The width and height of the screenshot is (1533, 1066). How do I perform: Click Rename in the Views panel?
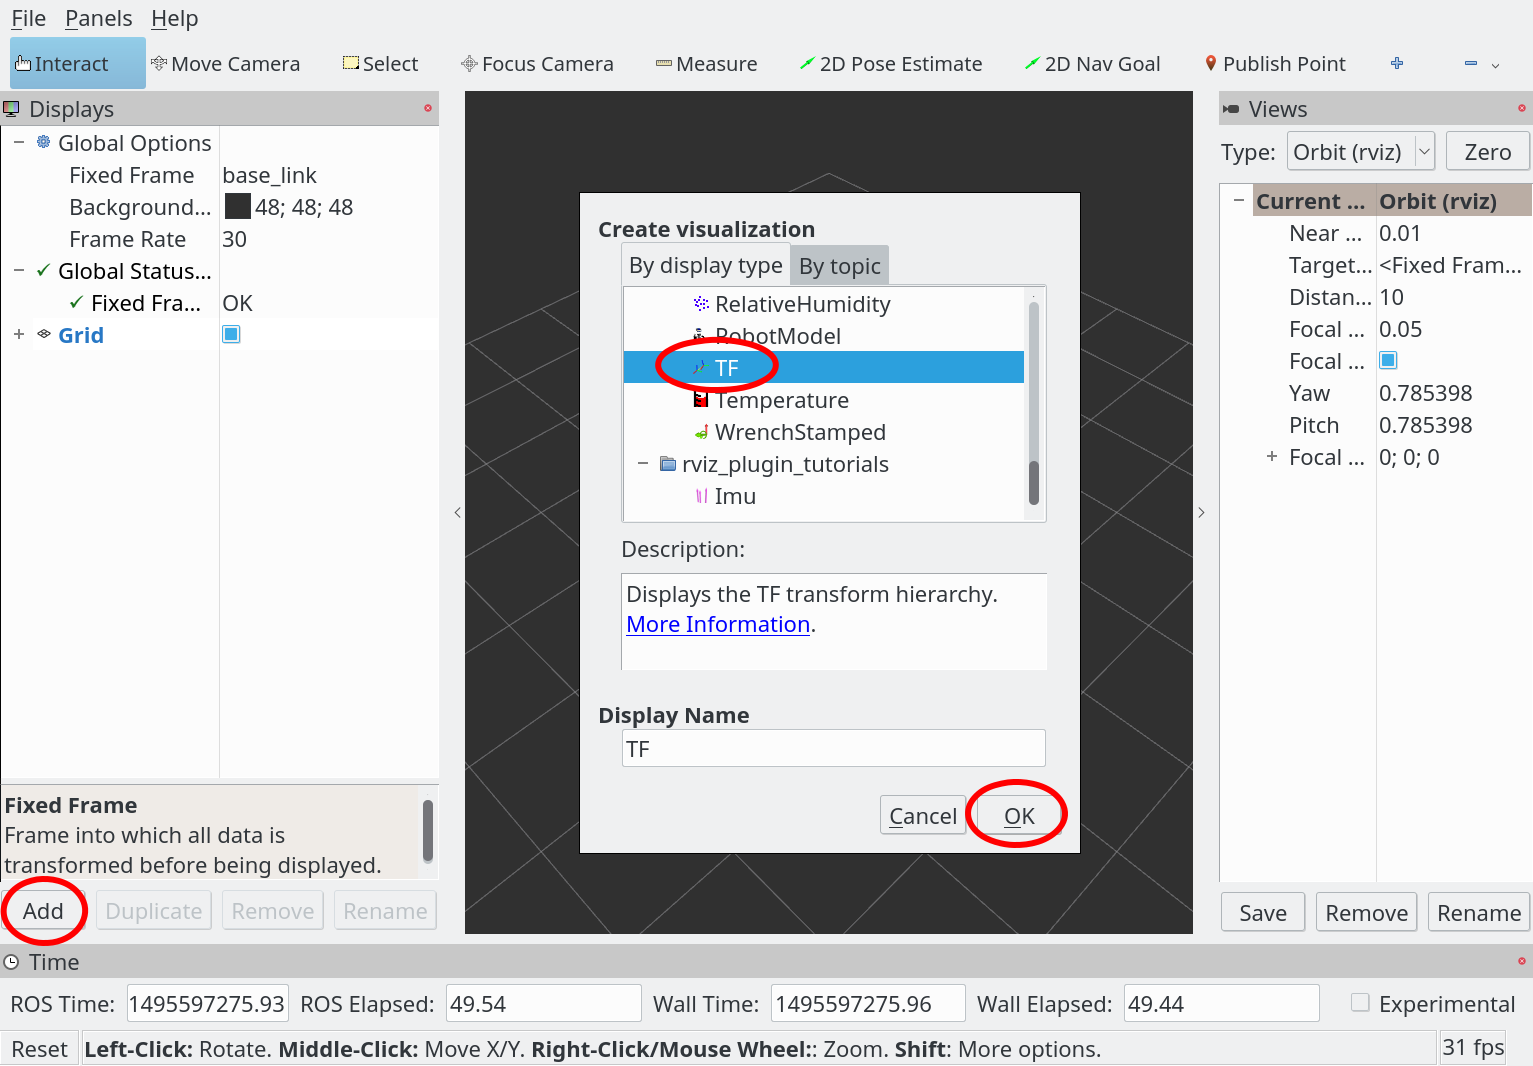pos(1478,912)
